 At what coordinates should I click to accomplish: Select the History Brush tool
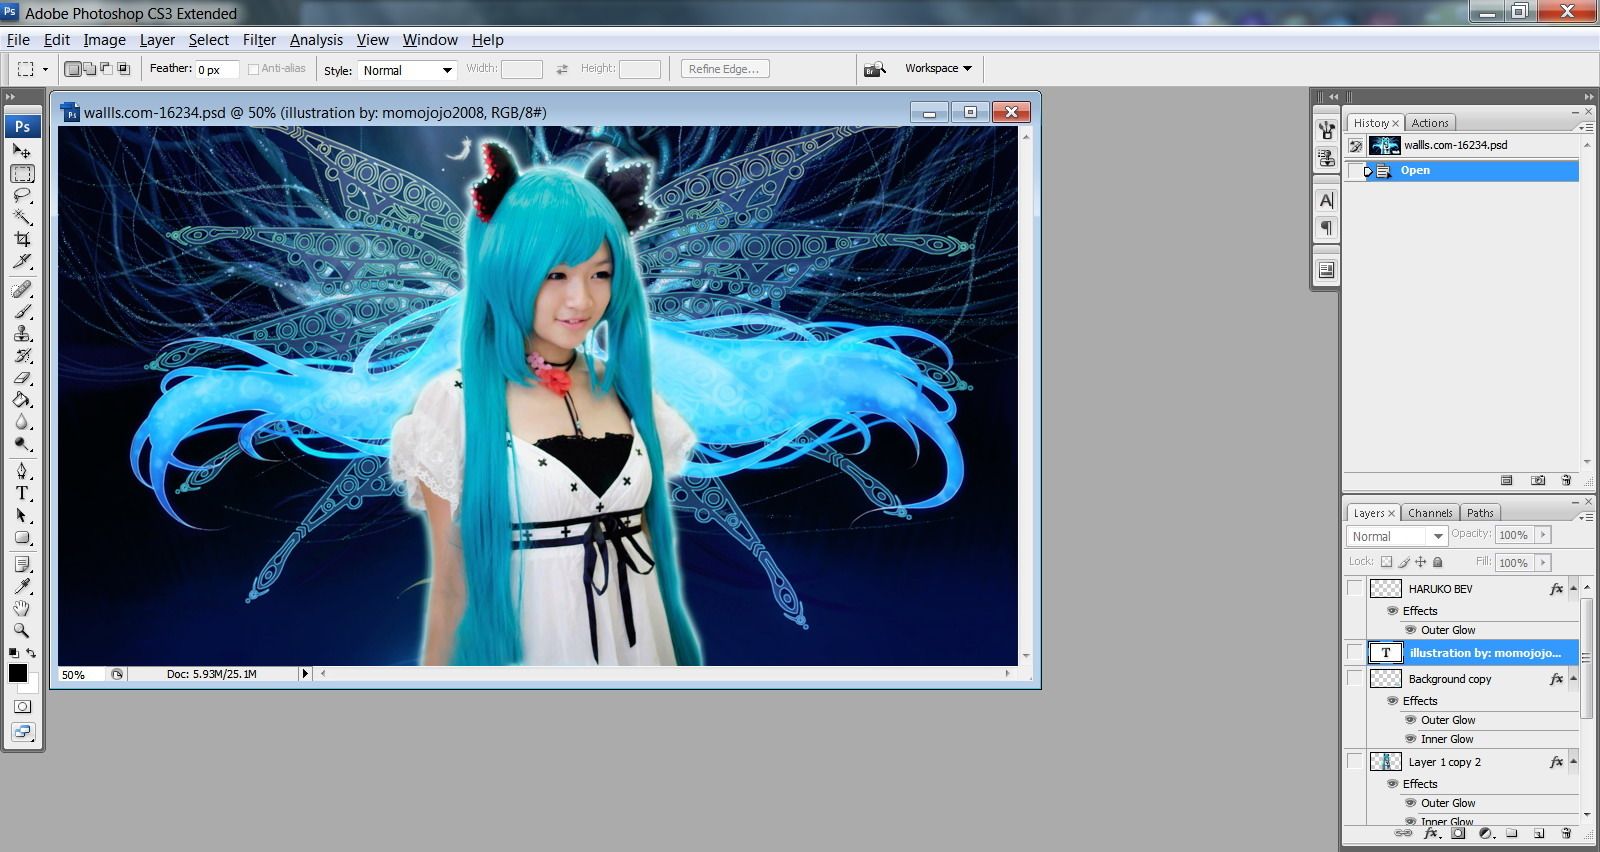pos(22,356)
